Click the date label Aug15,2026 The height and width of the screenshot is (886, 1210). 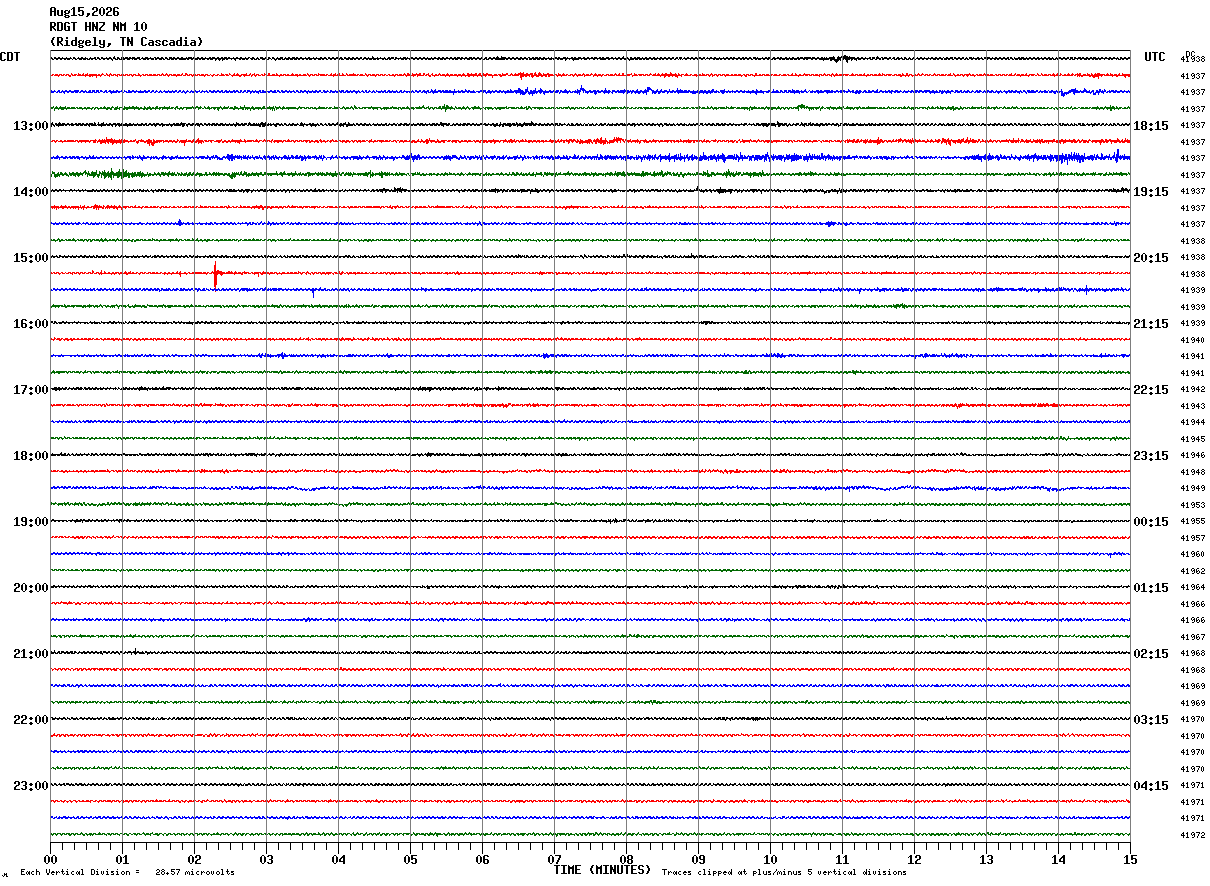pyautogui.click(x=85, y=12)
